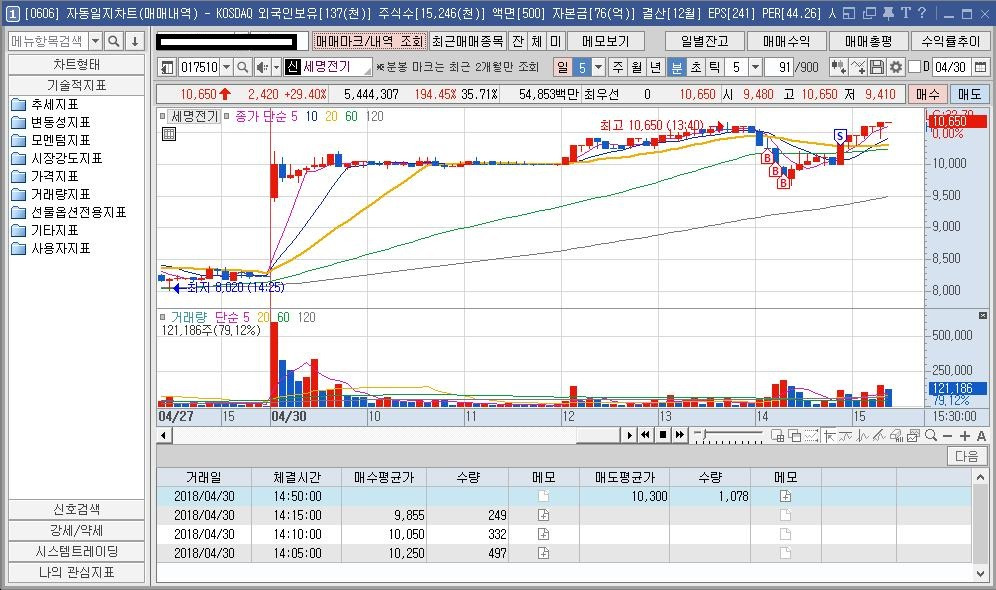
Task: Click the 메모보기 button
Action: [x=605, y=41]
